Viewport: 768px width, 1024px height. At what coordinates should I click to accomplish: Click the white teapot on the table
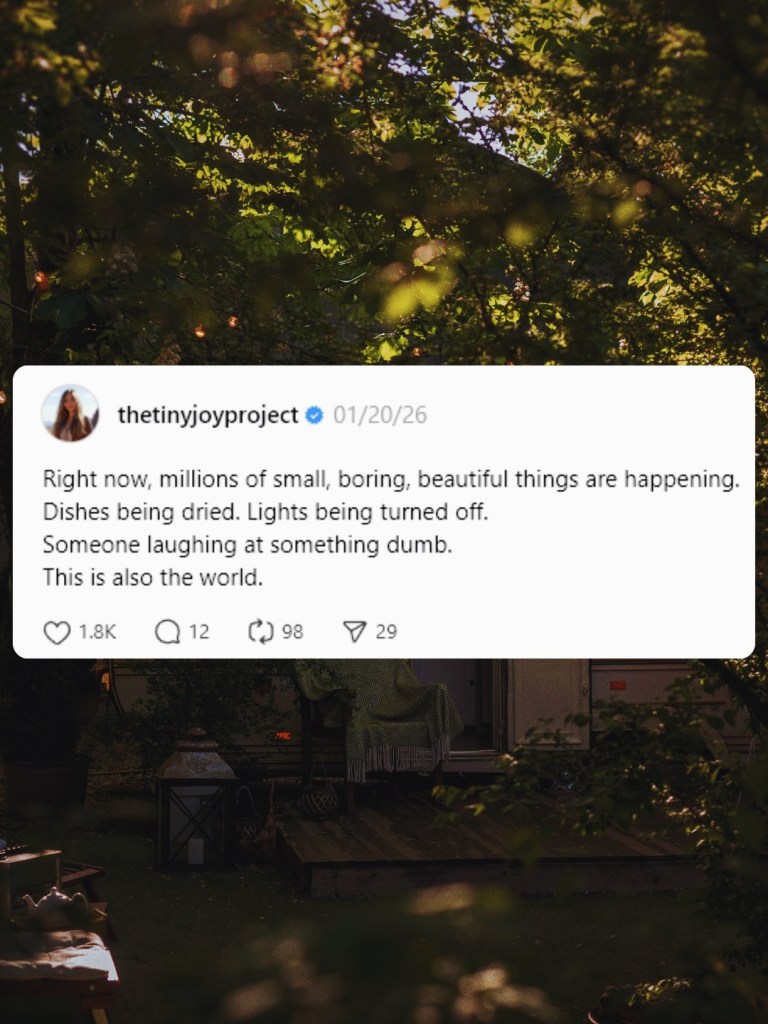point(56,906)
